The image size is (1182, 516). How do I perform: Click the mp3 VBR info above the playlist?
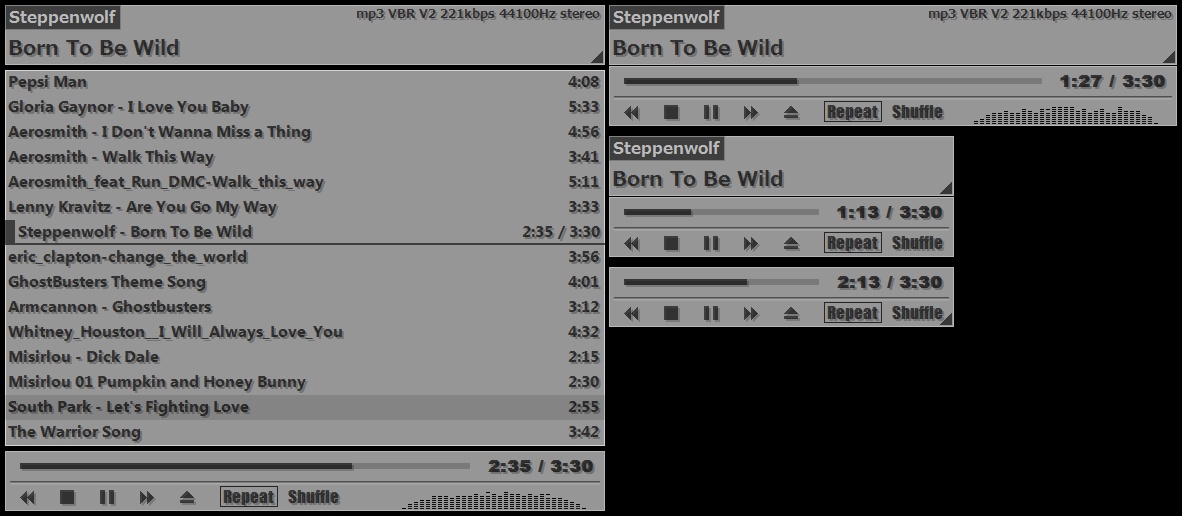479,14
